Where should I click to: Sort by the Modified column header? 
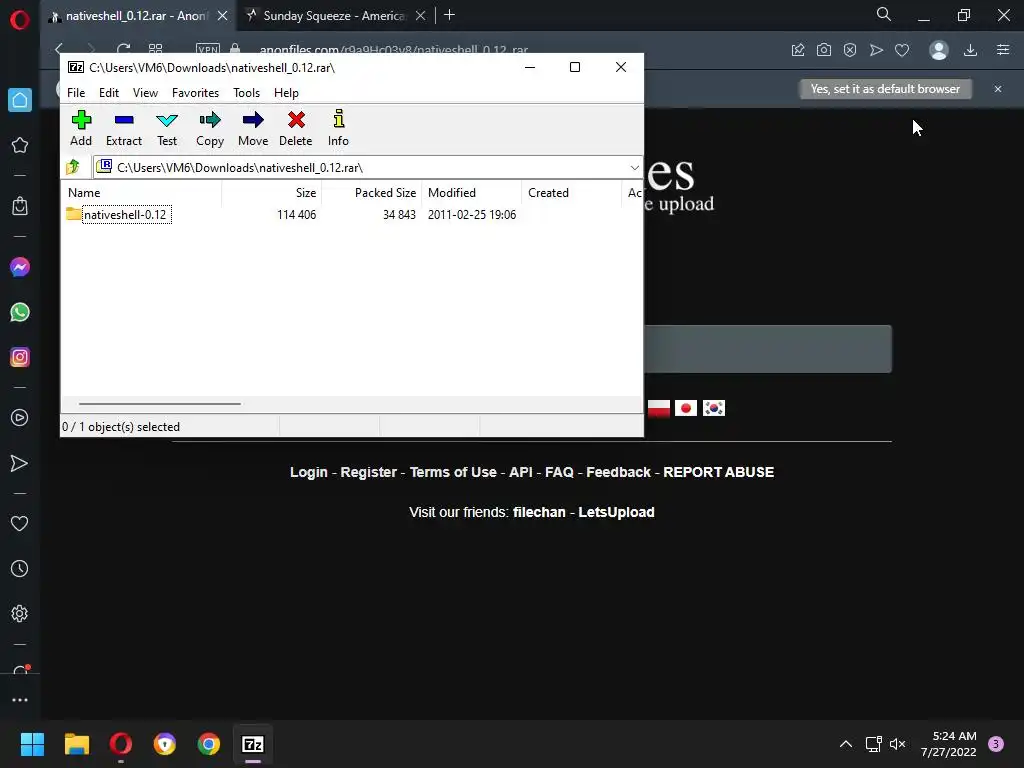[x=472, y=193]
